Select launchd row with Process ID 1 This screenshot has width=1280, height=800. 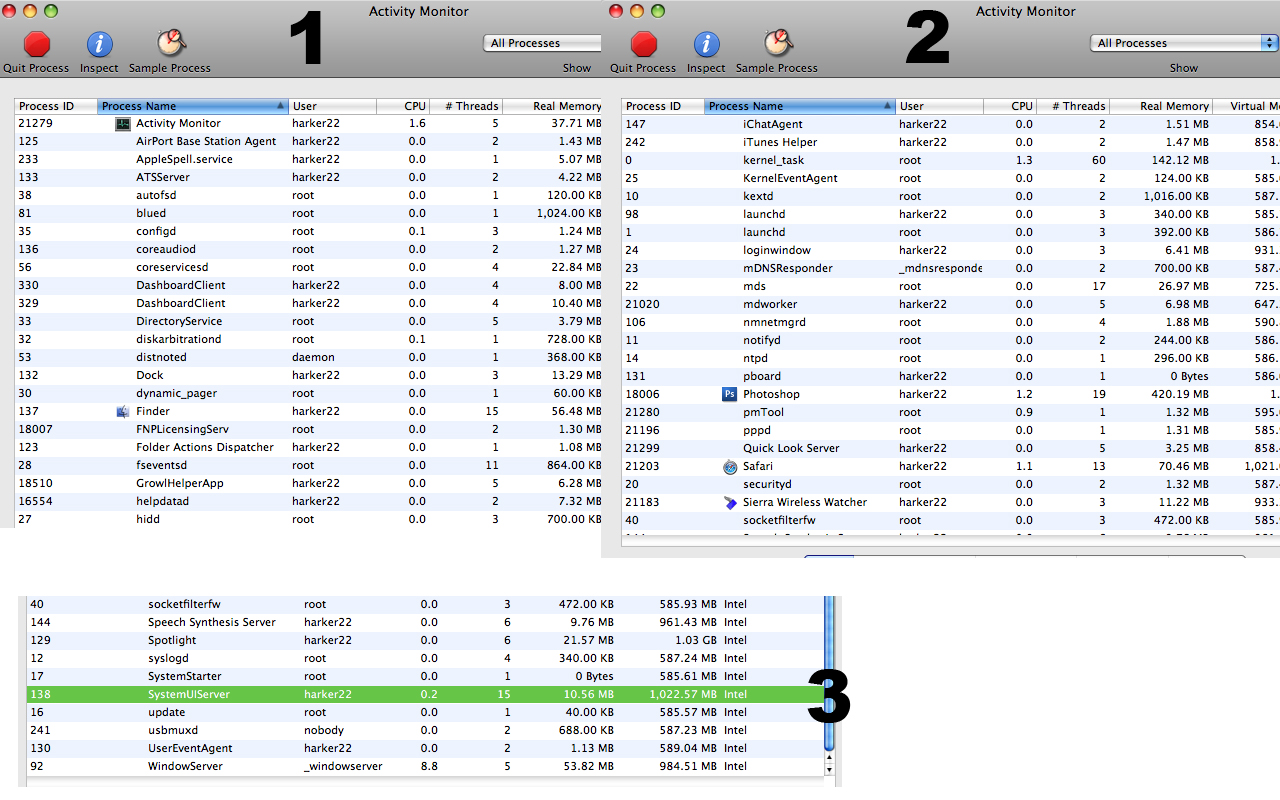(951, 232)
